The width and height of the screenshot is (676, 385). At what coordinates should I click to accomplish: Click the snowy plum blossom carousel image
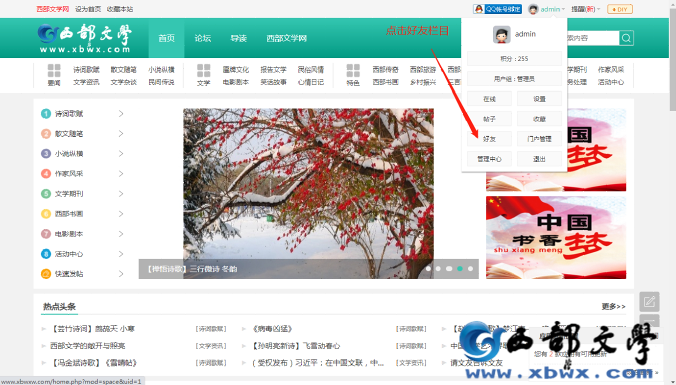click(308, 193)
